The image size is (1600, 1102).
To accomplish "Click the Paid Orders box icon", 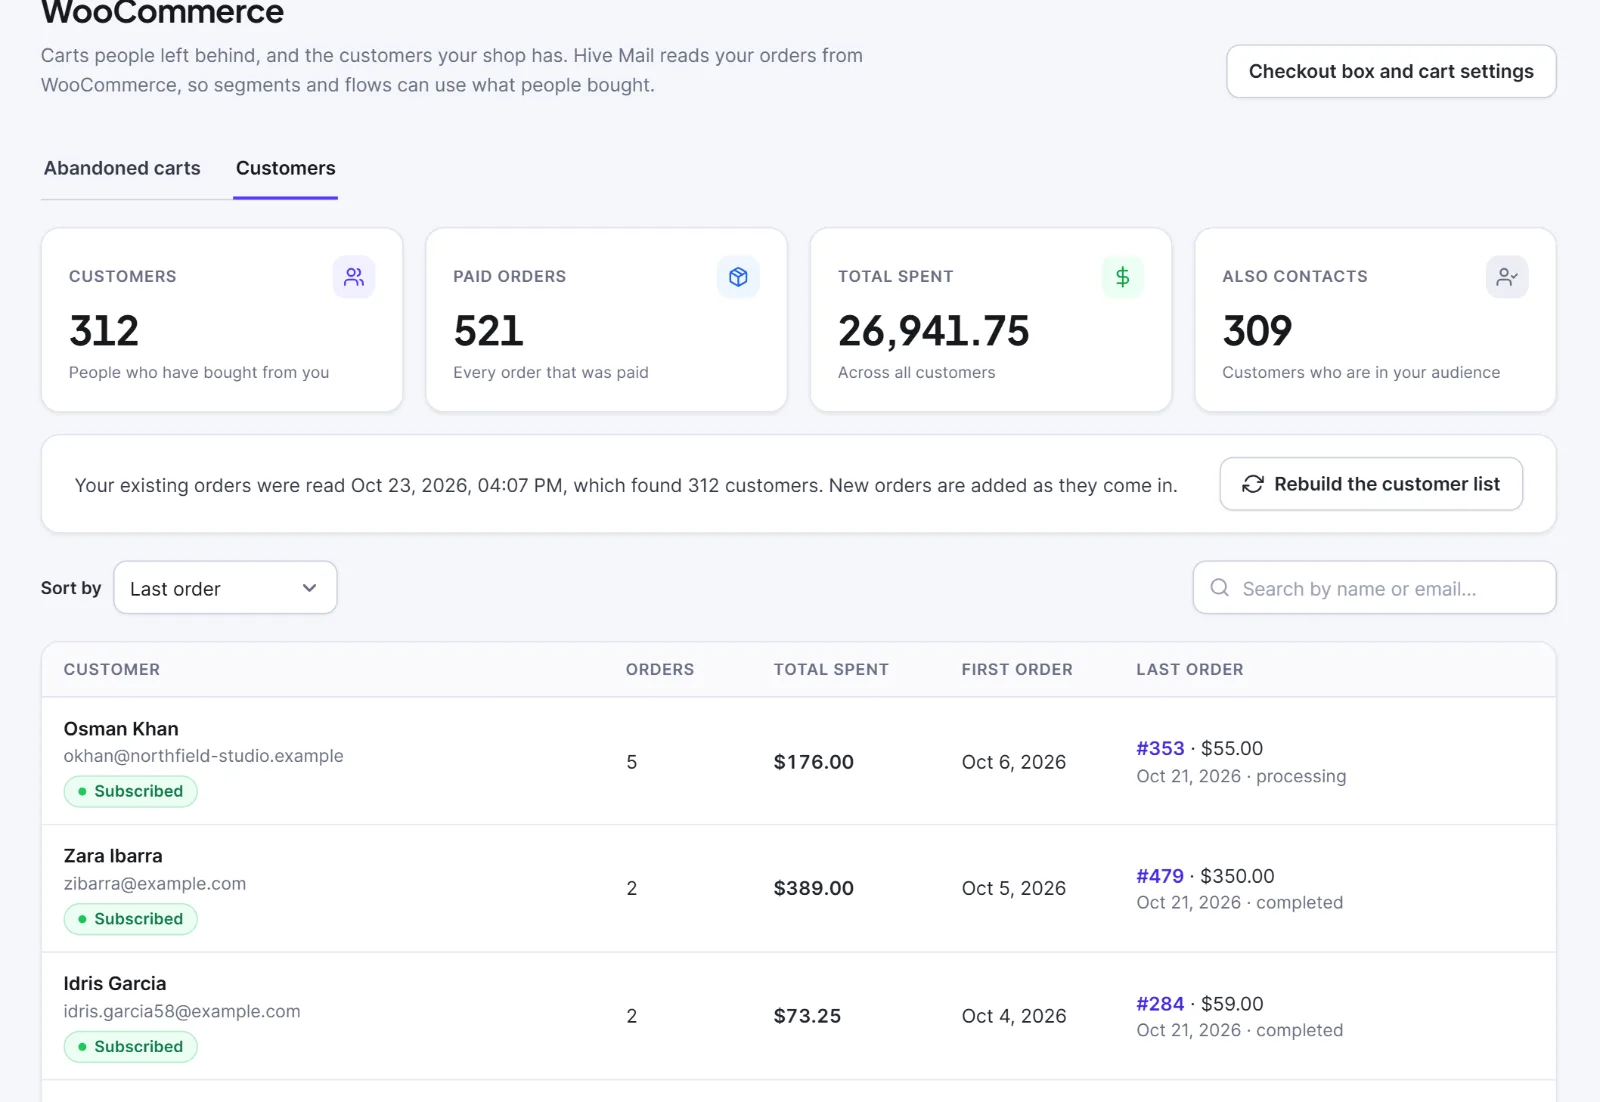I will pyautogui.click(x=738, y=277).
